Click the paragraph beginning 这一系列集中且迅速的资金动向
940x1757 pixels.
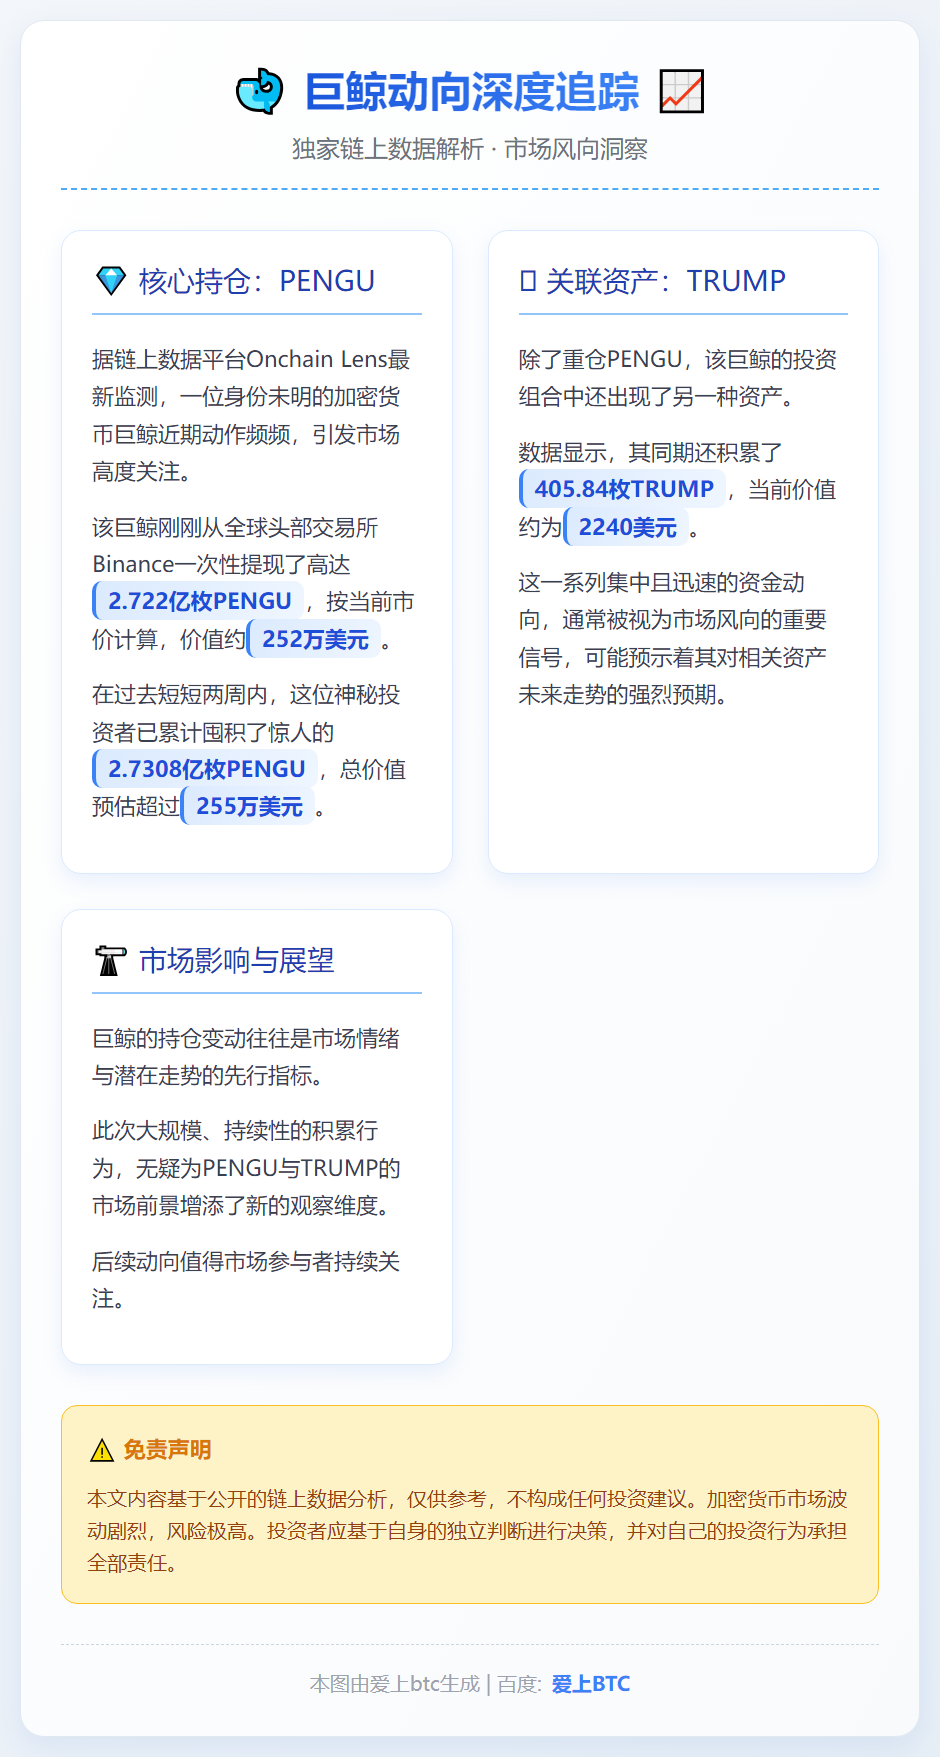673,638
